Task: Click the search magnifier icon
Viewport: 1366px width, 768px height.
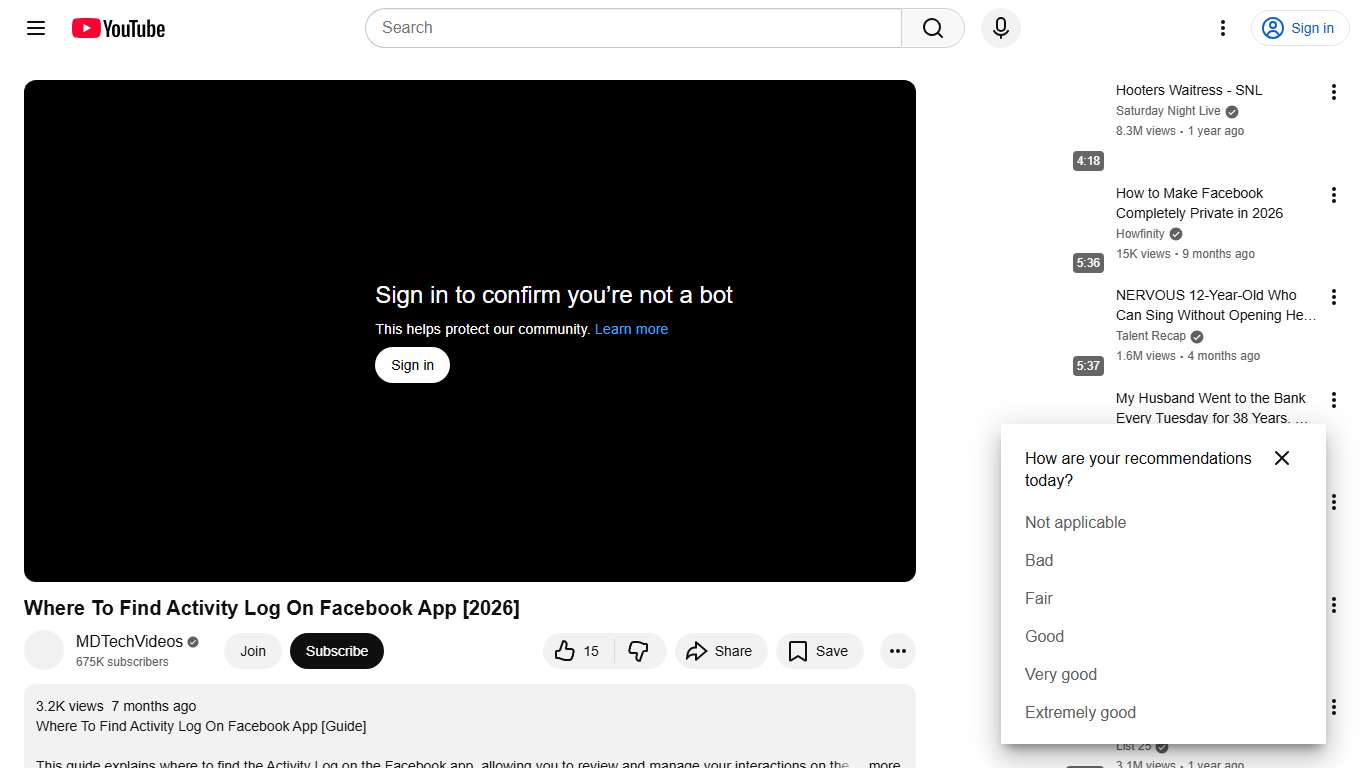Action: point(931,28)
